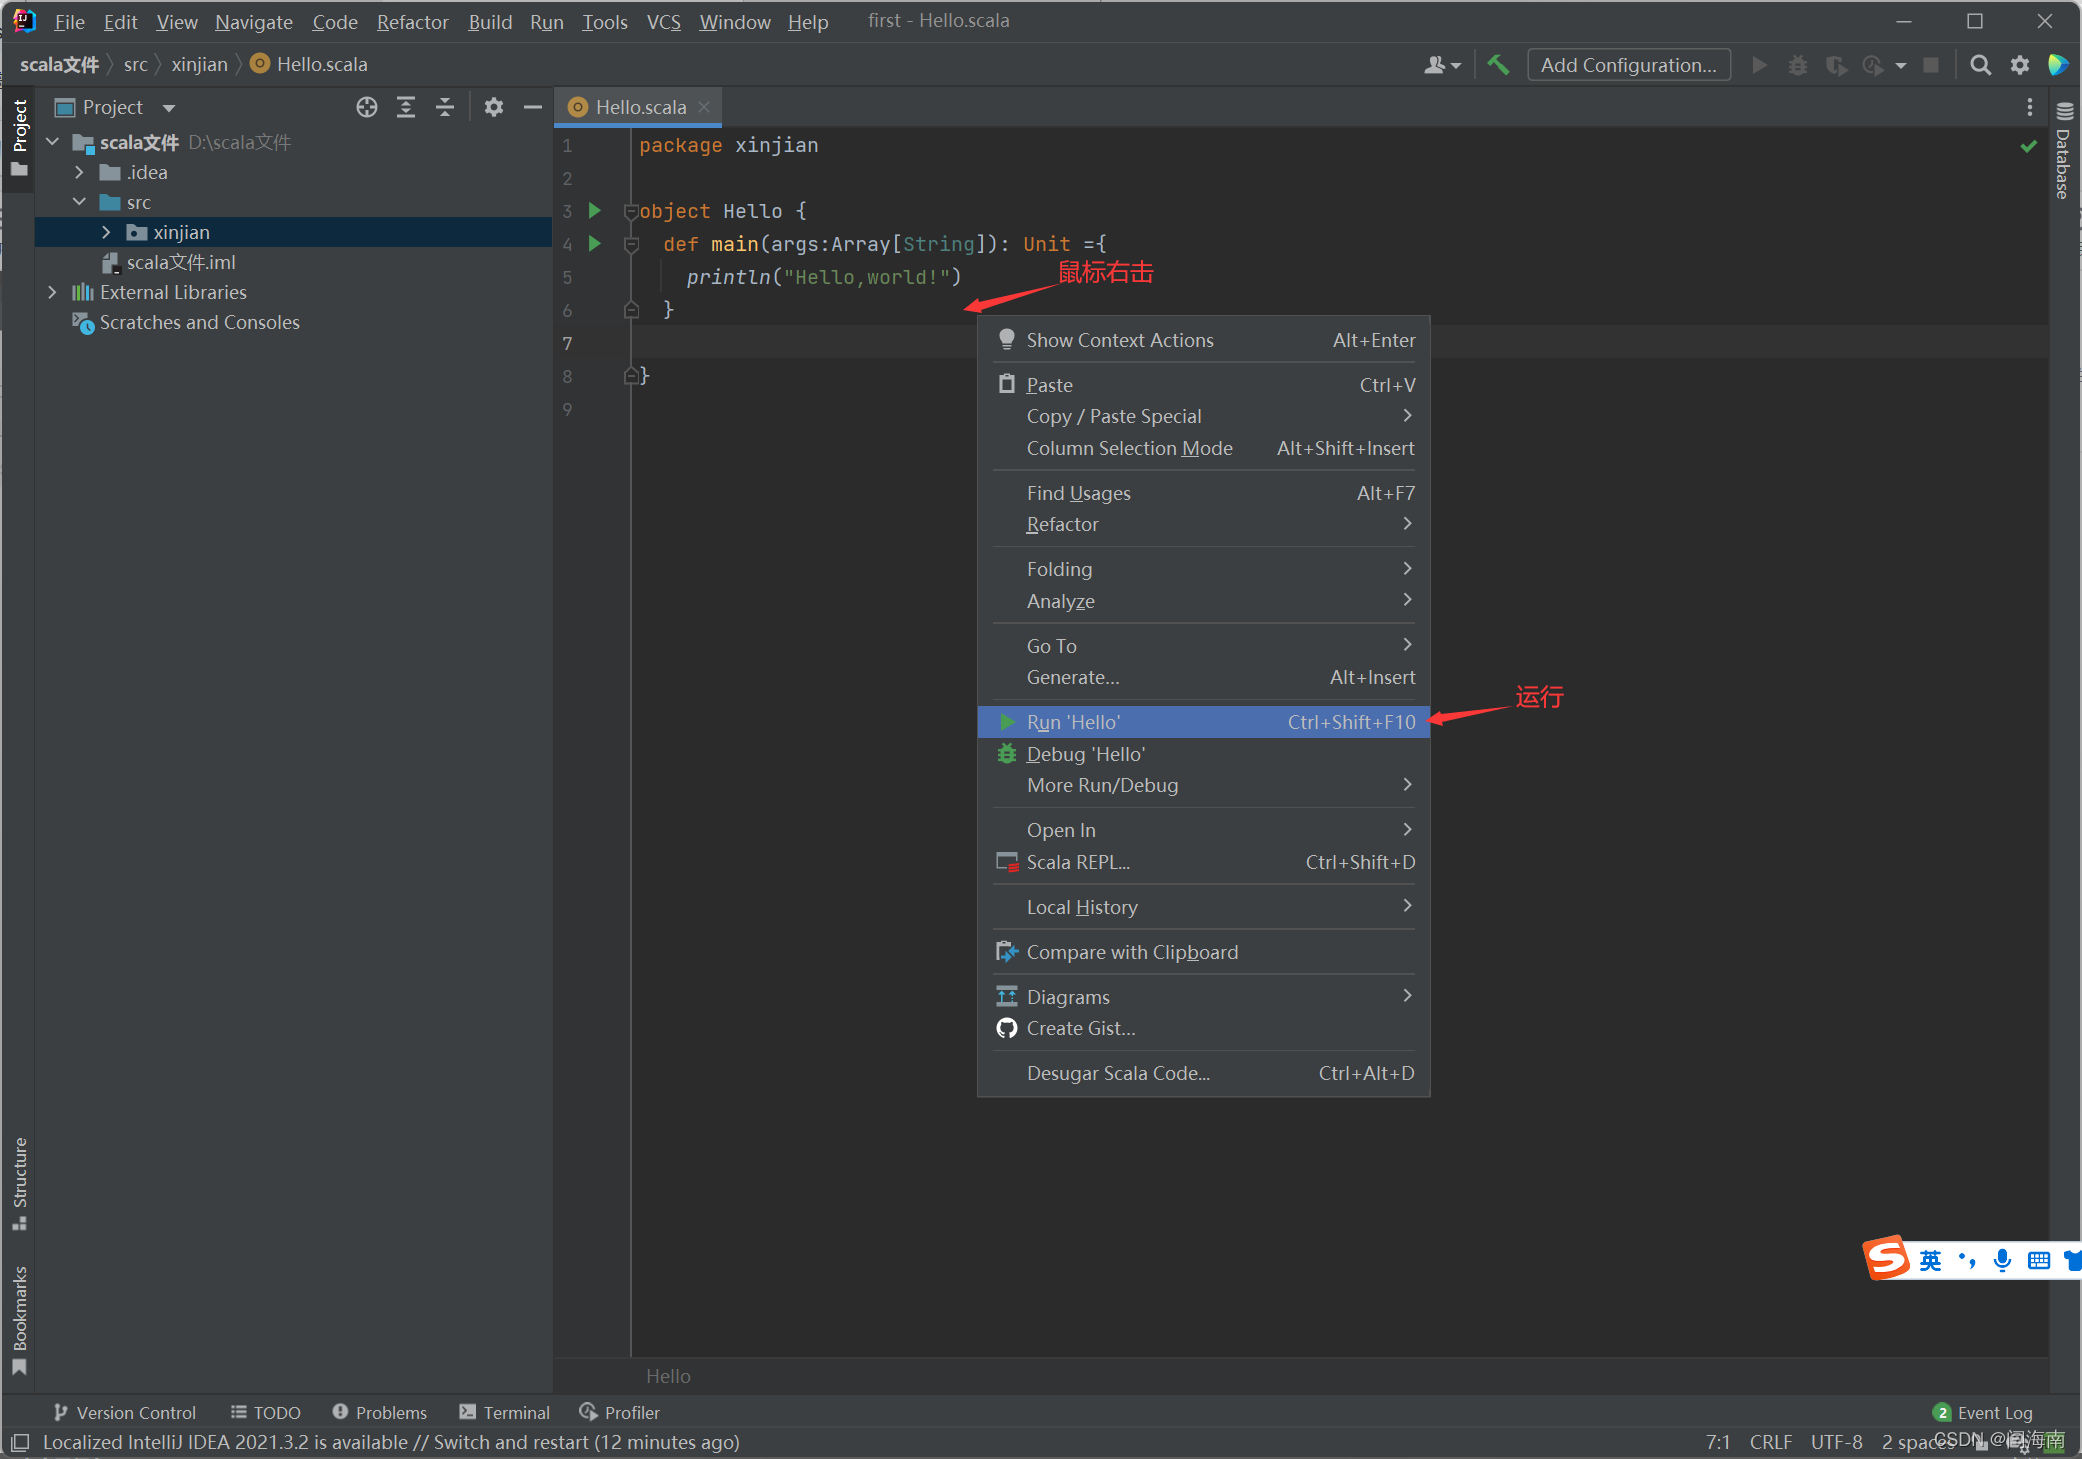Choose Compare with Clipboard entry

coord(1204,952)
